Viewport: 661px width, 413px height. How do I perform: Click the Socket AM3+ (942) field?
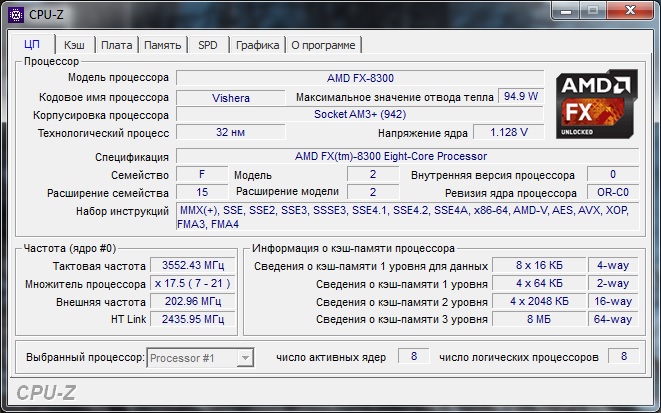360,114
